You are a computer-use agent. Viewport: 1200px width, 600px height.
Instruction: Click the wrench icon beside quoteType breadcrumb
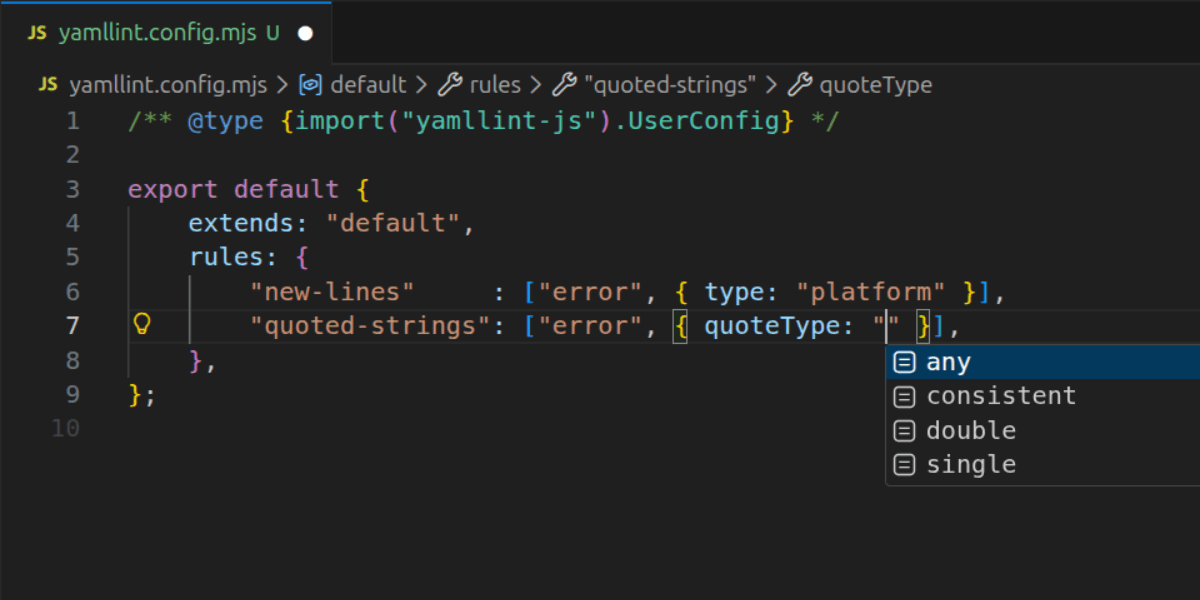(x=800, y=84)
